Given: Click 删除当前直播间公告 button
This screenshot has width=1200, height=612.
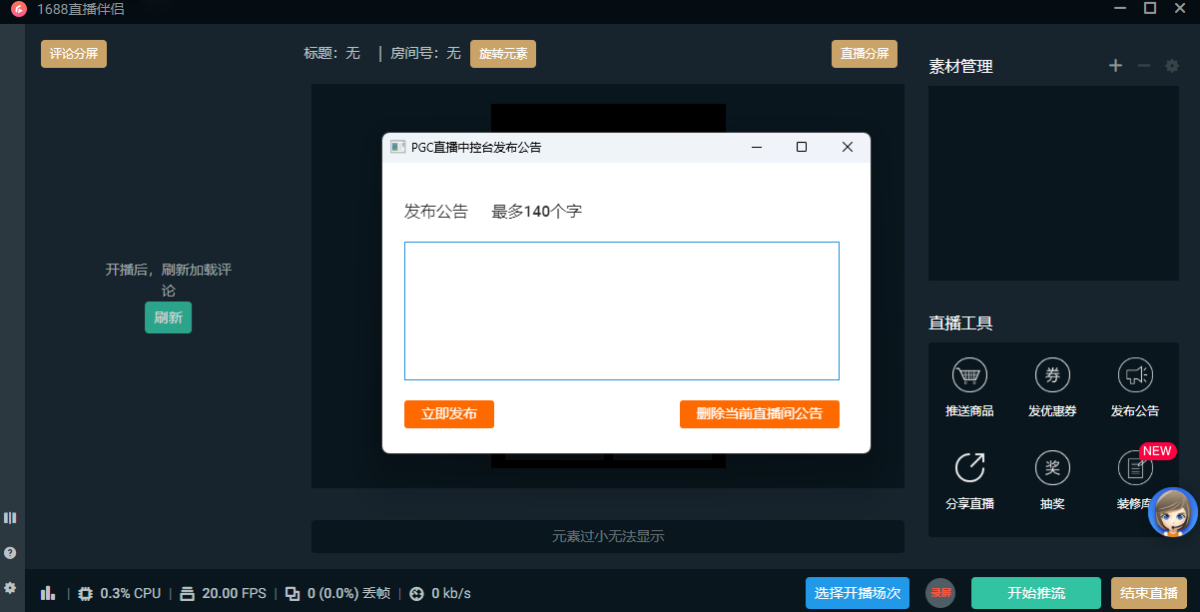Looking at the screenshot, I should click(x=759, y=413).
